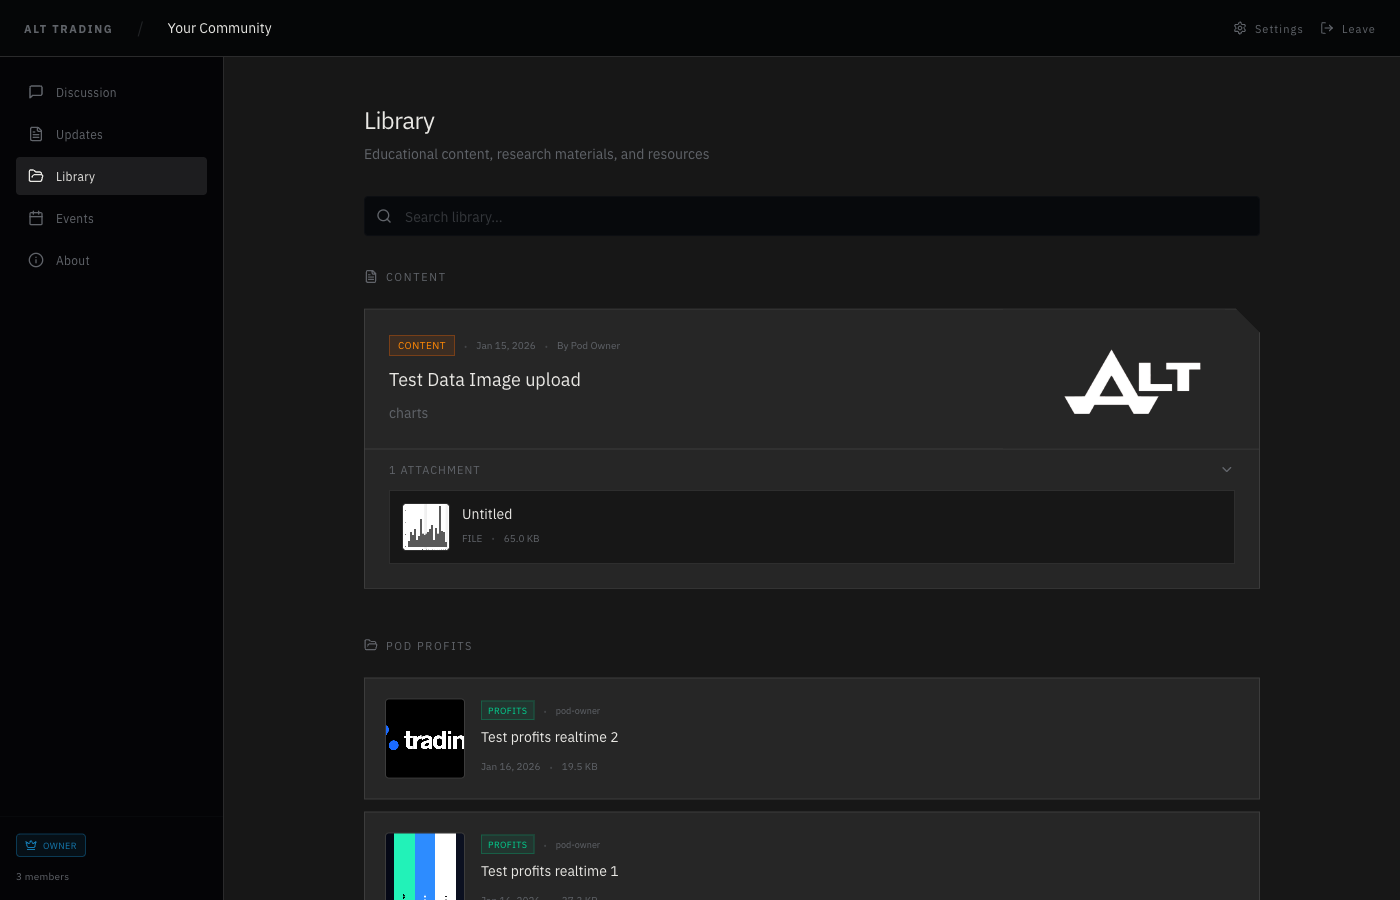Open the Test profits realtime 2 entry
This screenshot has height=900, width=1400.
point(550,736)
